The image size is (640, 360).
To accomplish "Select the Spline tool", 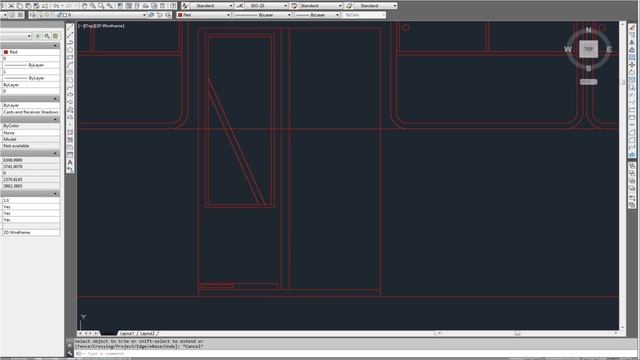I will tap(70, 87).
